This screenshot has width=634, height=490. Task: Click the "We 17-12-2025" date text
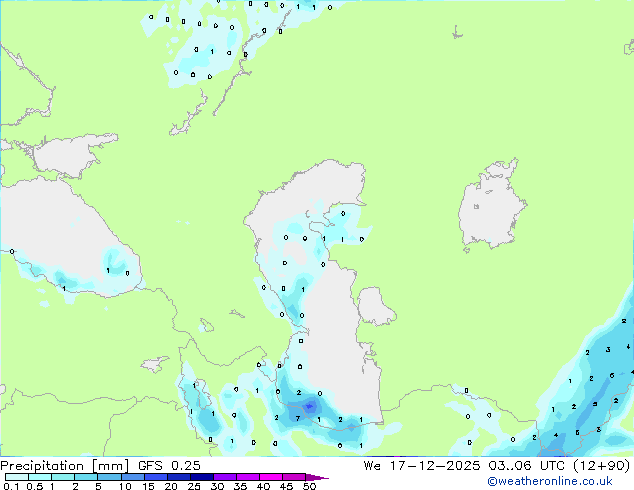coord(422,465)
